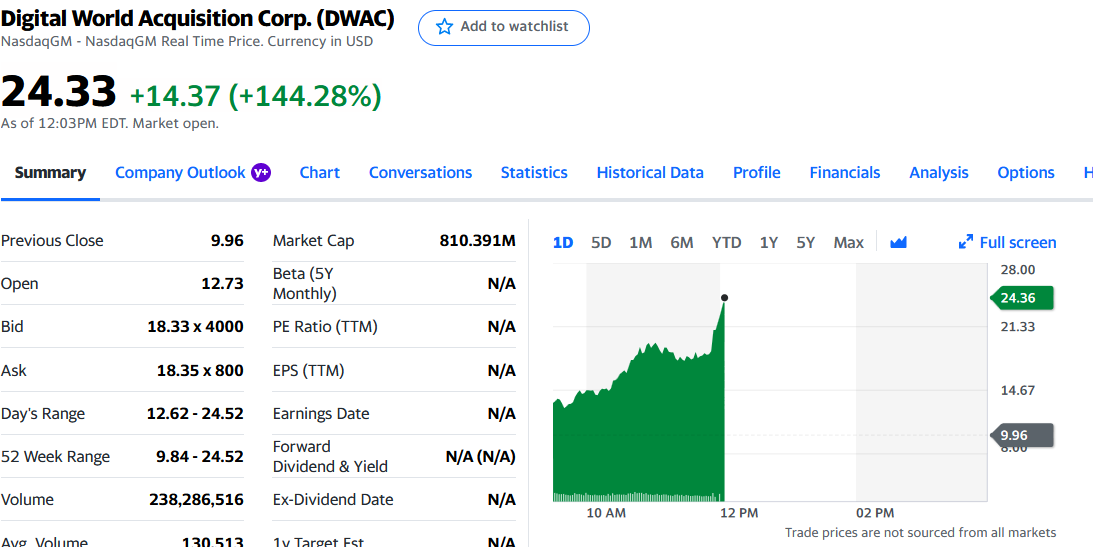Click the PE Ratio (TTM) label
The image size is (1093, 547).
coord(325,327)
